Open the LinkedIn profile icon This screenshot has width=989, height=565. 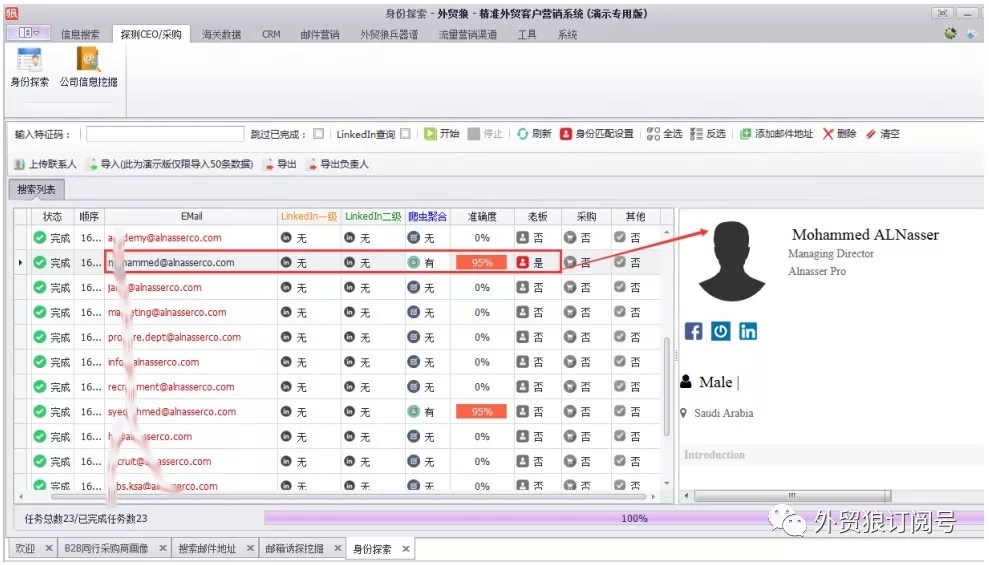748,331
